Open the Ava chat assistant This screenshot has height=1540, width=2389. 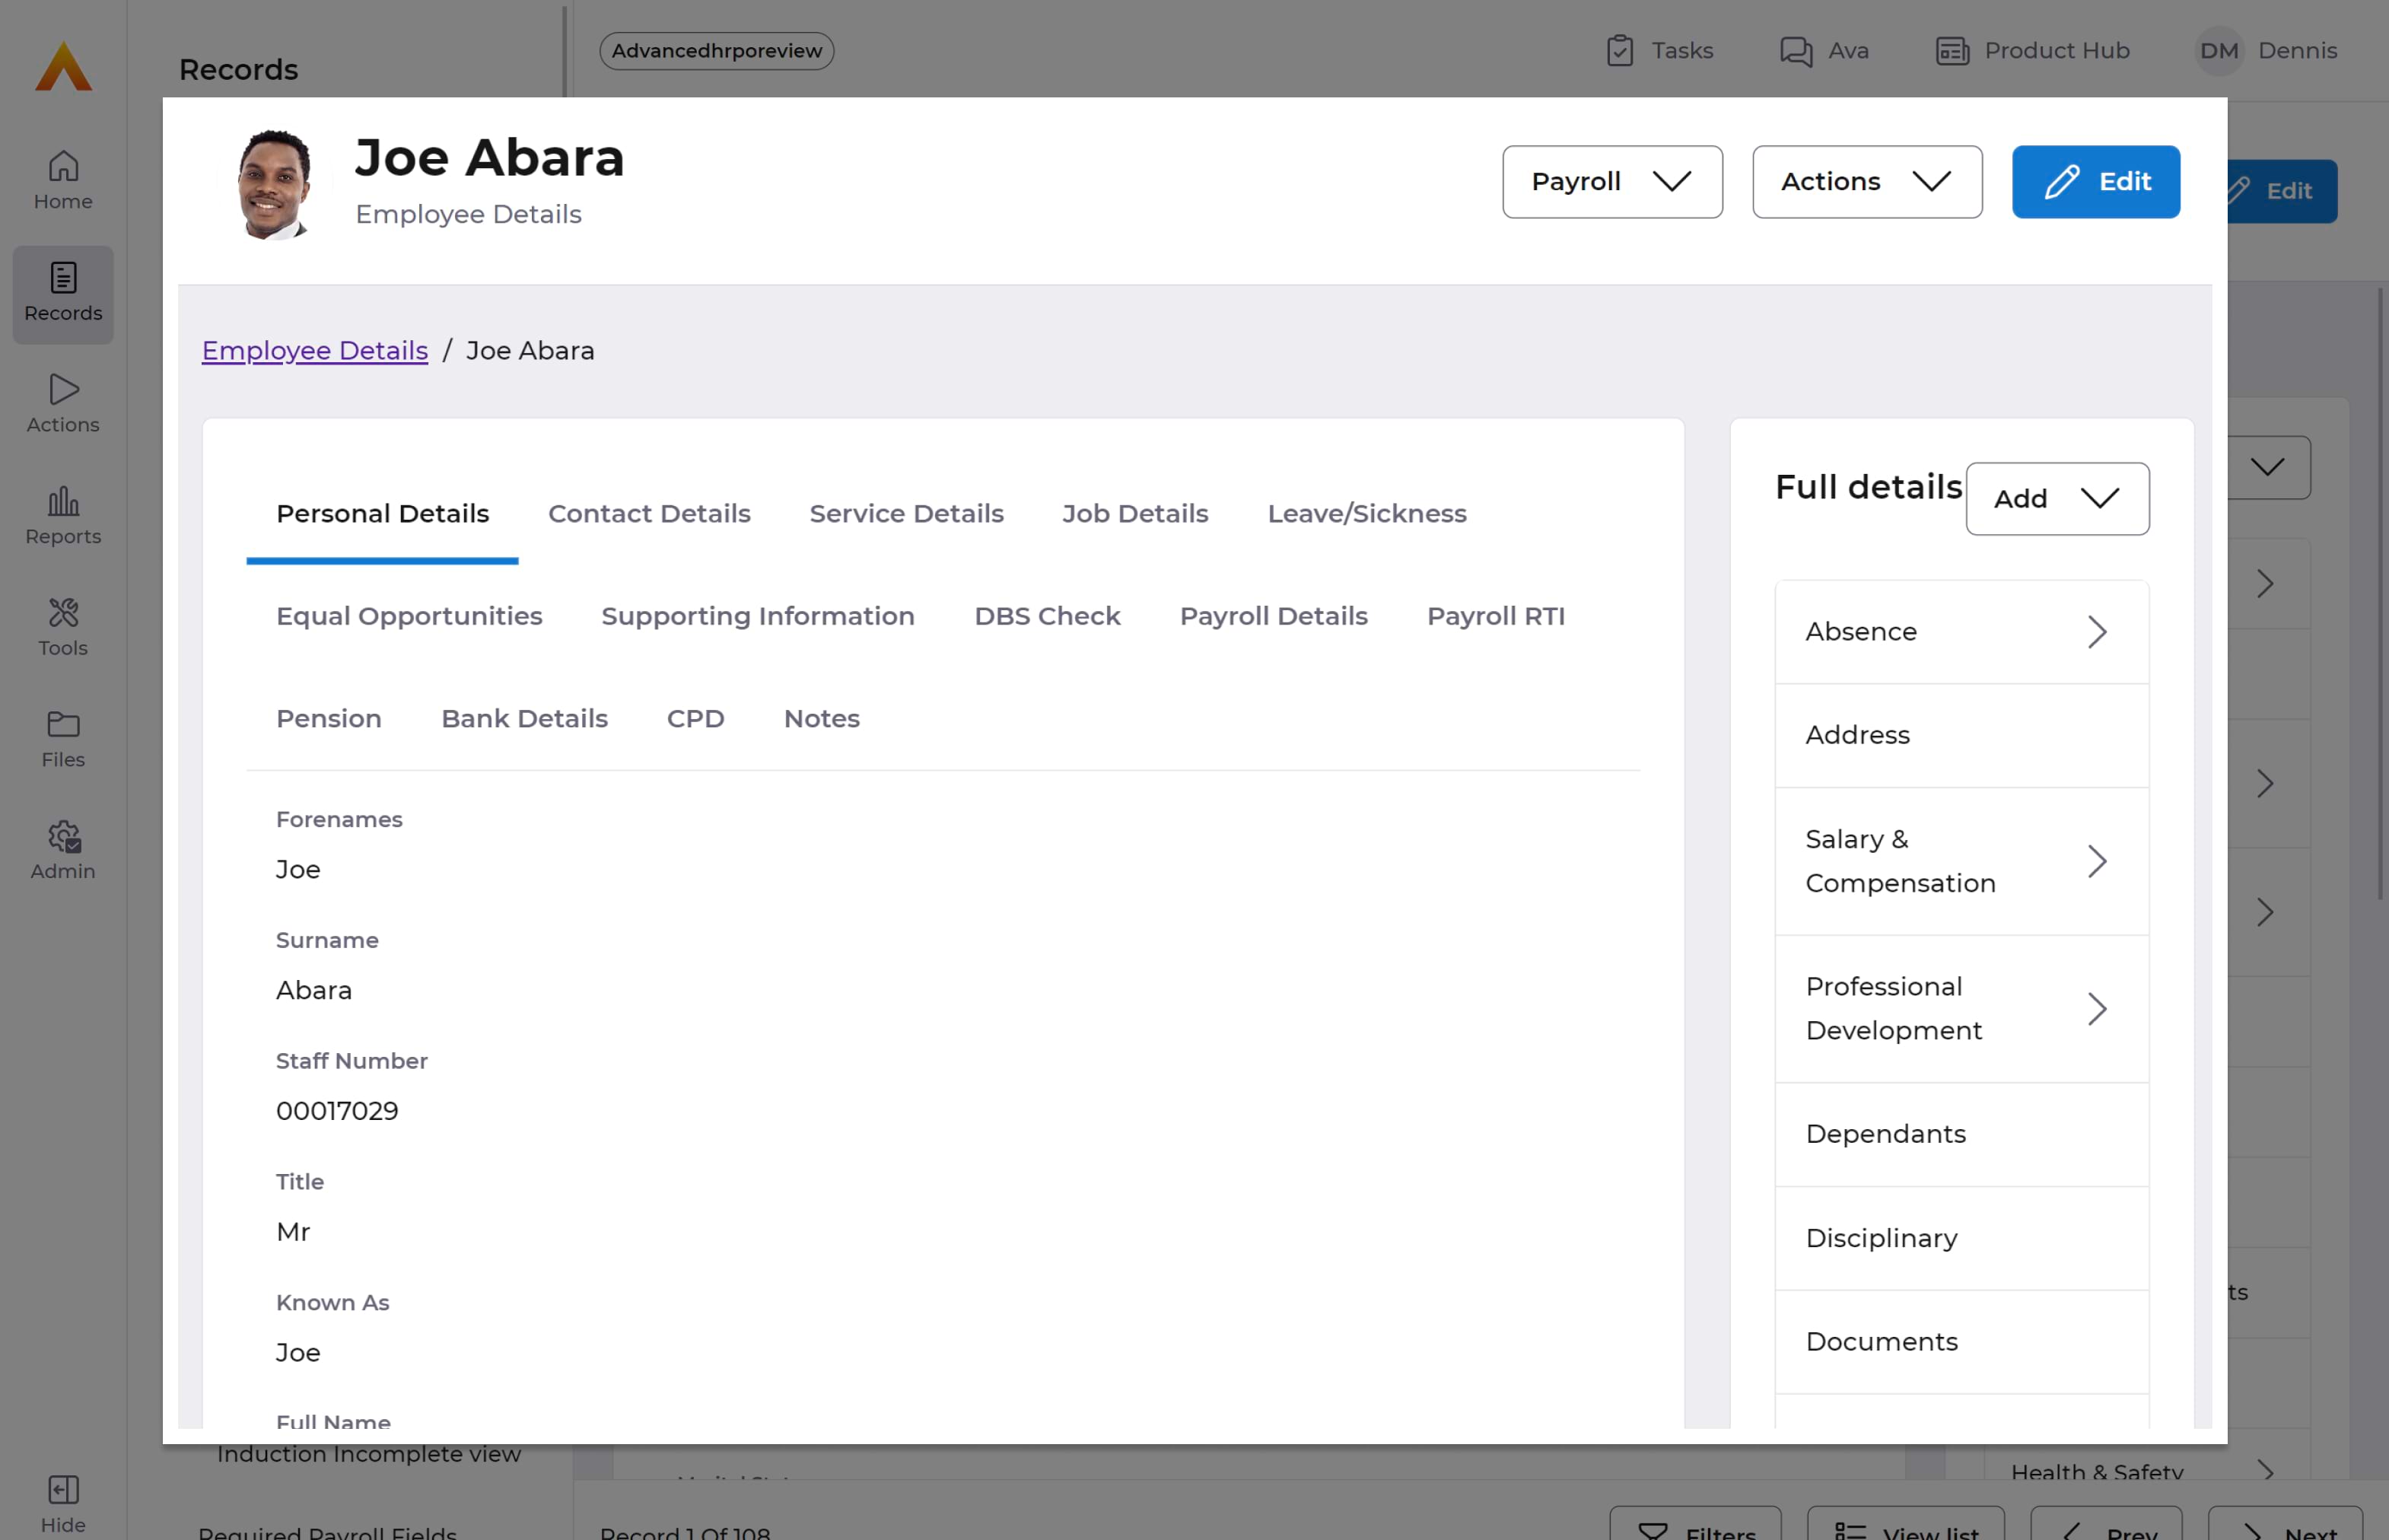[1824, 50]
